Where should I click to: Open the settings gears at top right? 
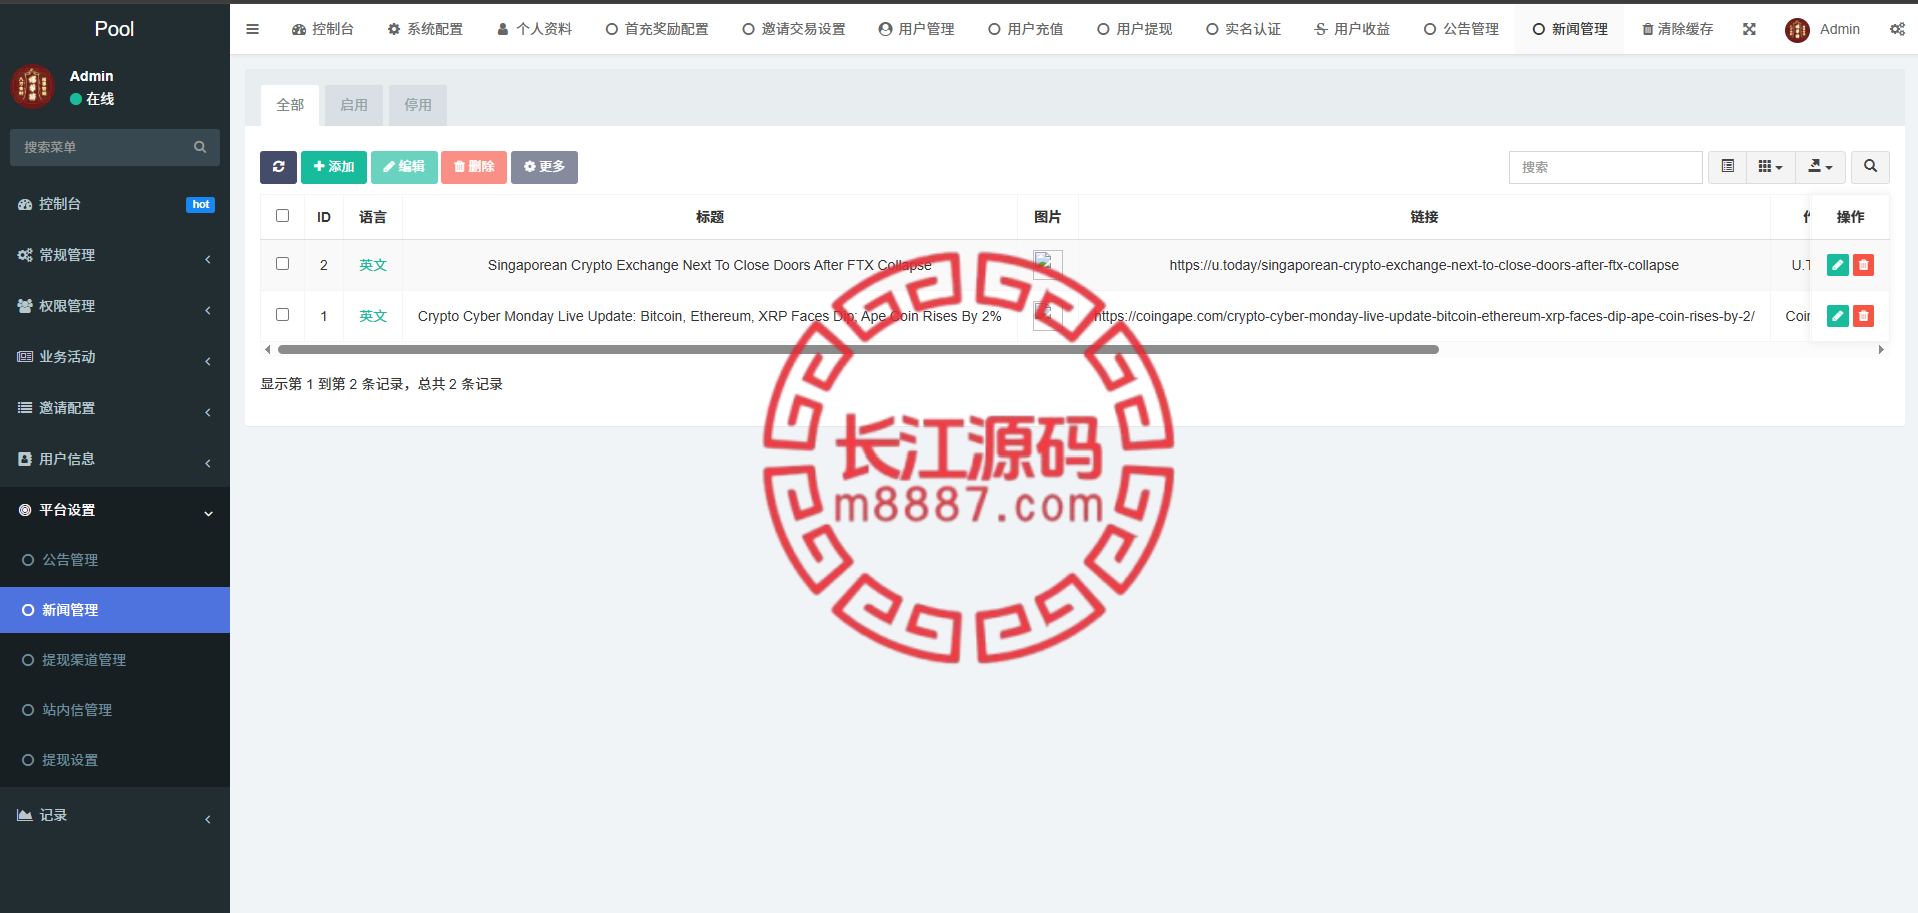coord(1897,29)
